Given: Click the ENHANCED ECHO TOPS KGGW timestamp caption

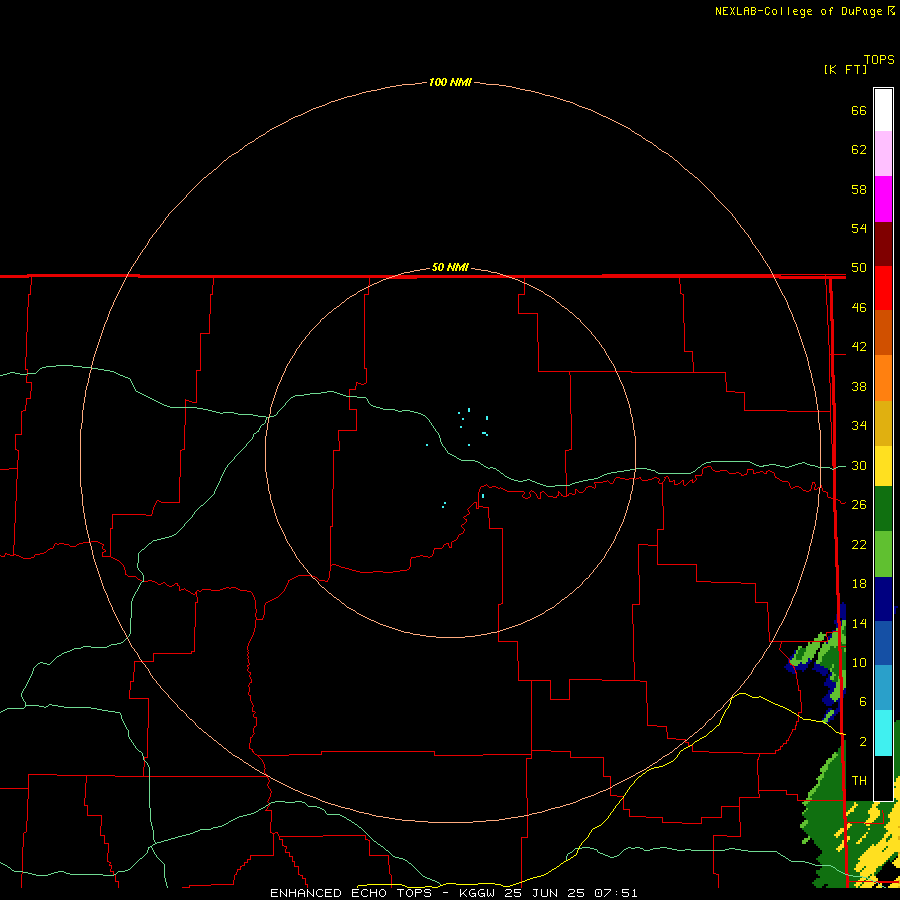Looking at the screenshot, I should pyautogui.click(x=453, y=893).
